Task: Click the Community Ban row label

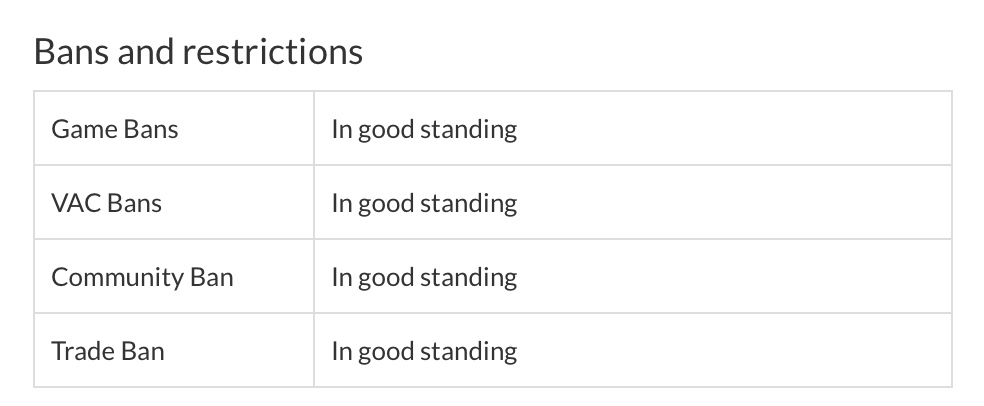Action: coord(142,277)
